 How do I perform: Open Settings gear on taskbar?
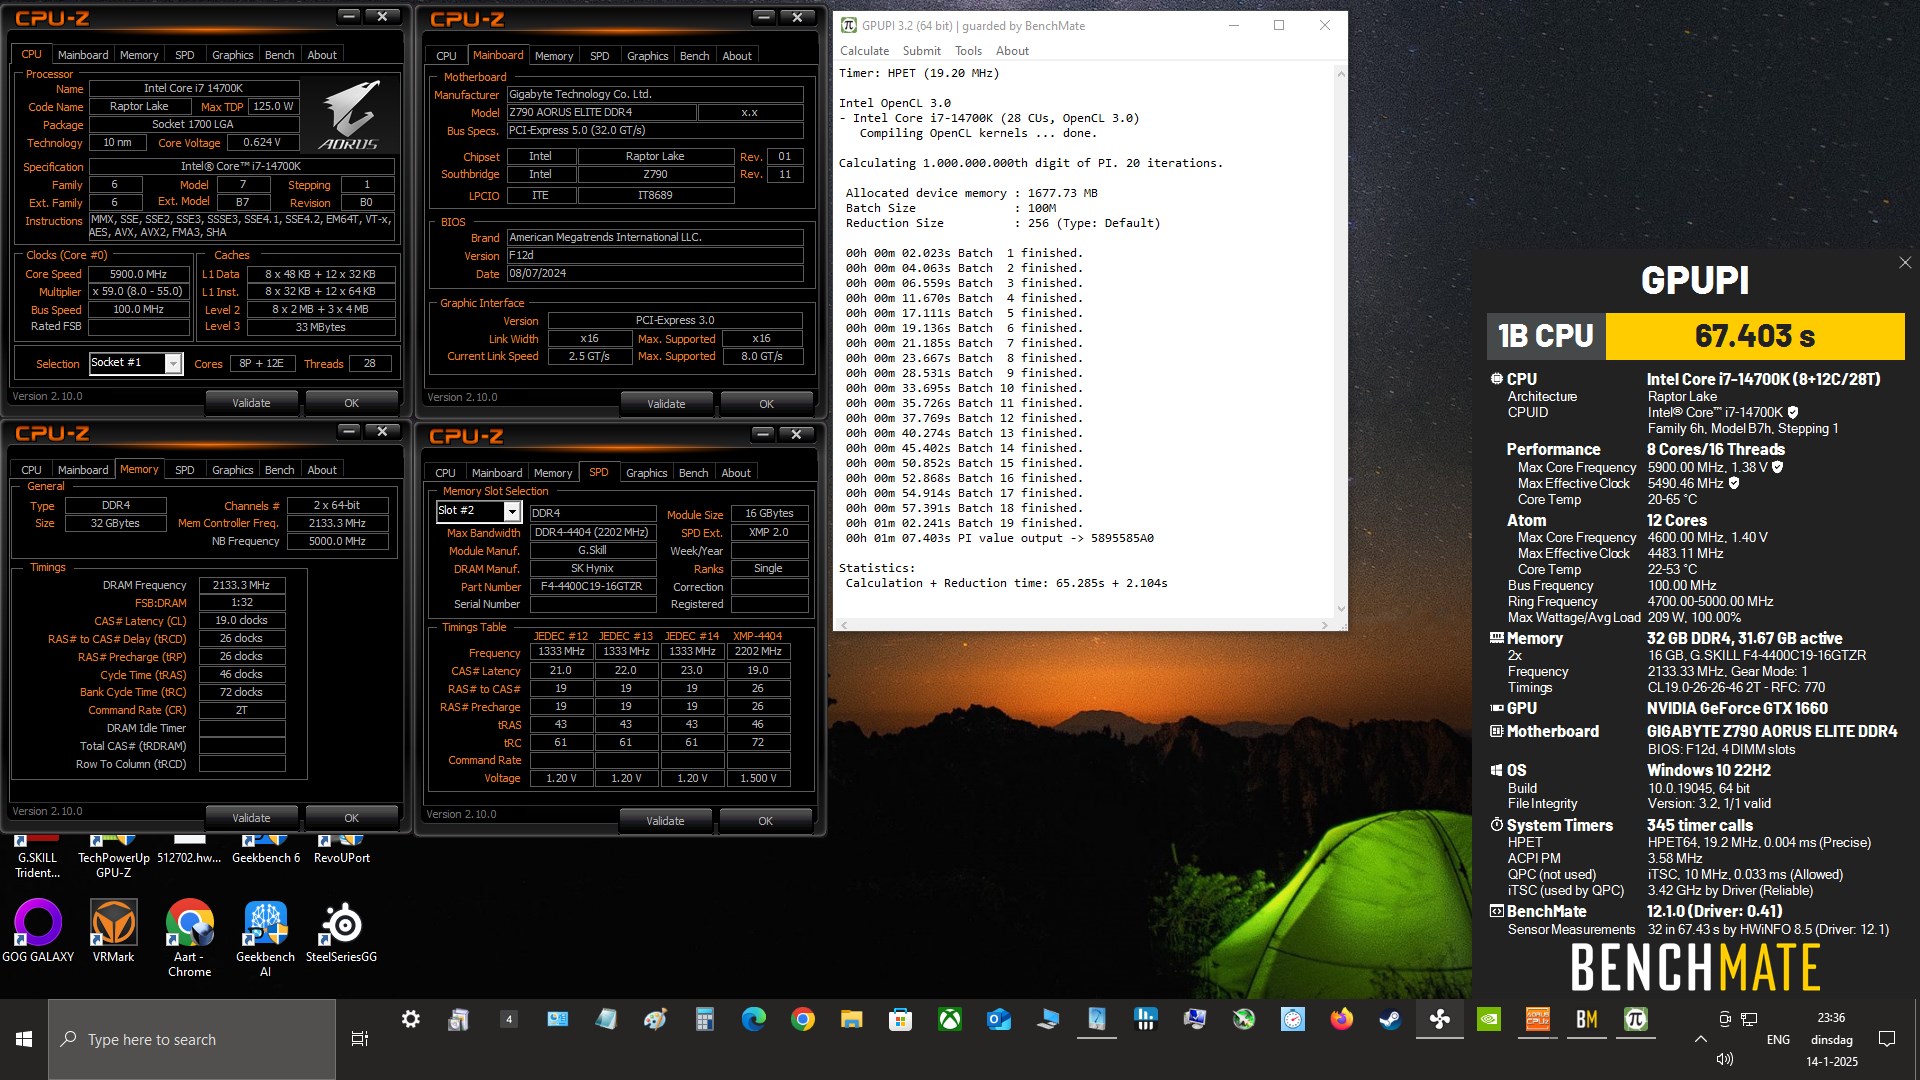tap(410, 1019)
